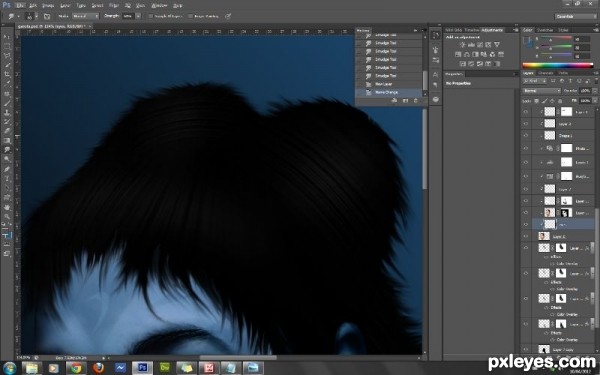Lock transparent pixels in Layers panel
The width and height of the screenshot is (600, 375).
pos(536,101)
